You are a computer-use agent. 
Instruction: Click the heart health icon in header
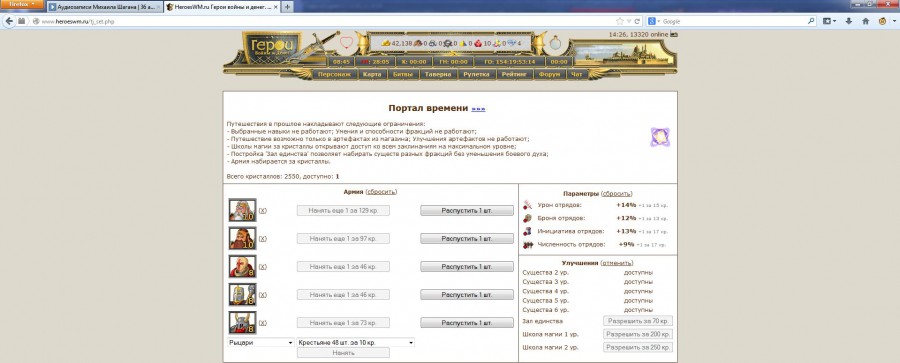(x=346, y=43)
